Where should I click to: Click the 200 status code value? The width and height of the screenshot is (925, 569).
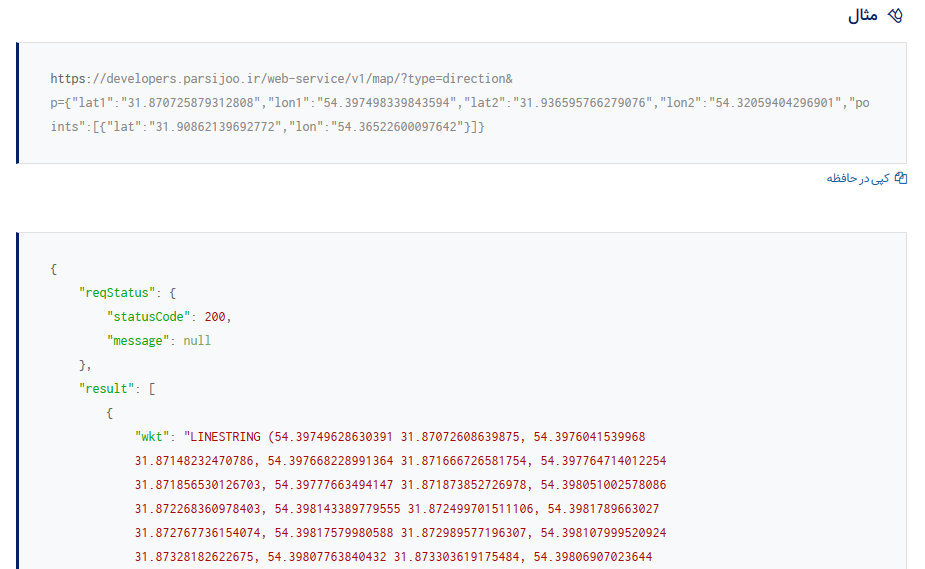[215, 316]
